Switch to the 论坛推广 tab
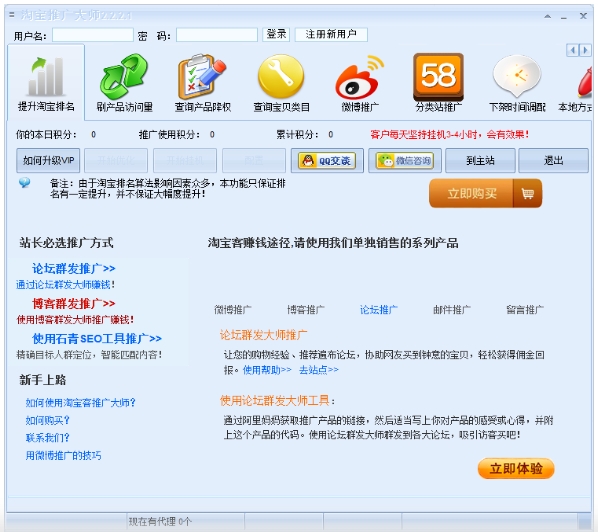This screenshot has width=598, height=532. tap(378, 310)
